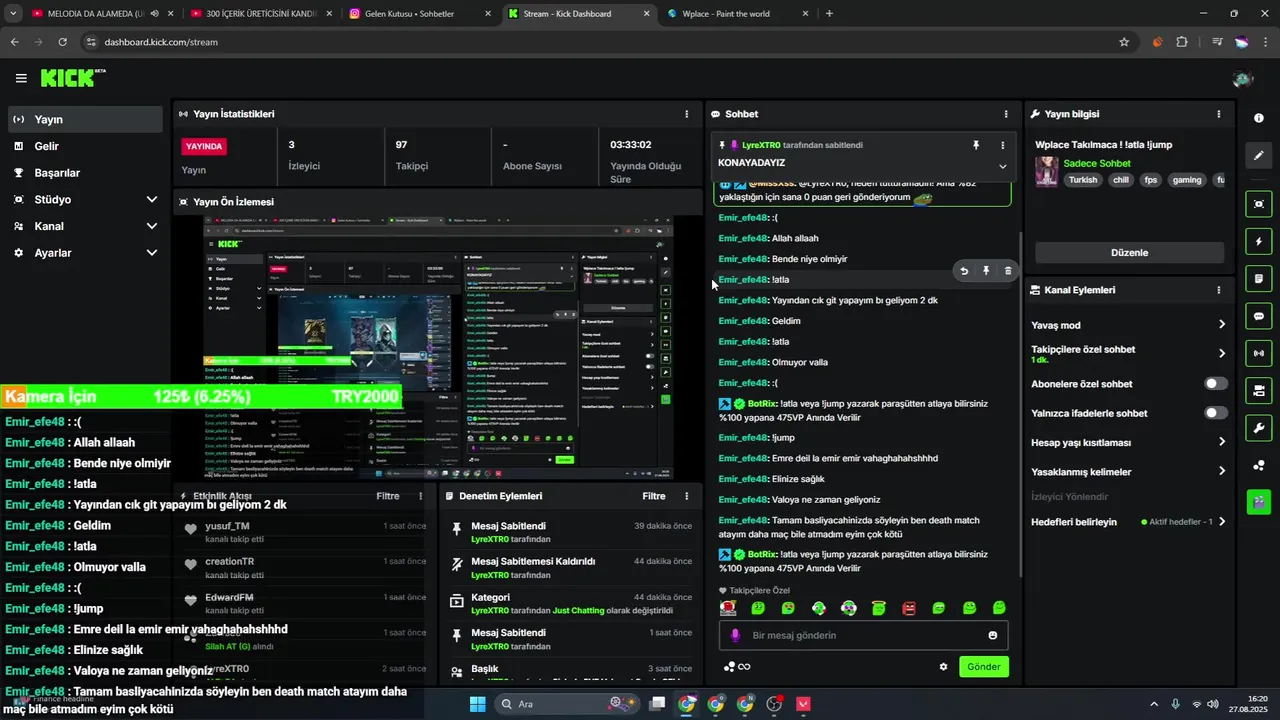Click the three-dots cluster icon in right rail
This screenshot has height=720, width=1280.
coord(1258,465)
